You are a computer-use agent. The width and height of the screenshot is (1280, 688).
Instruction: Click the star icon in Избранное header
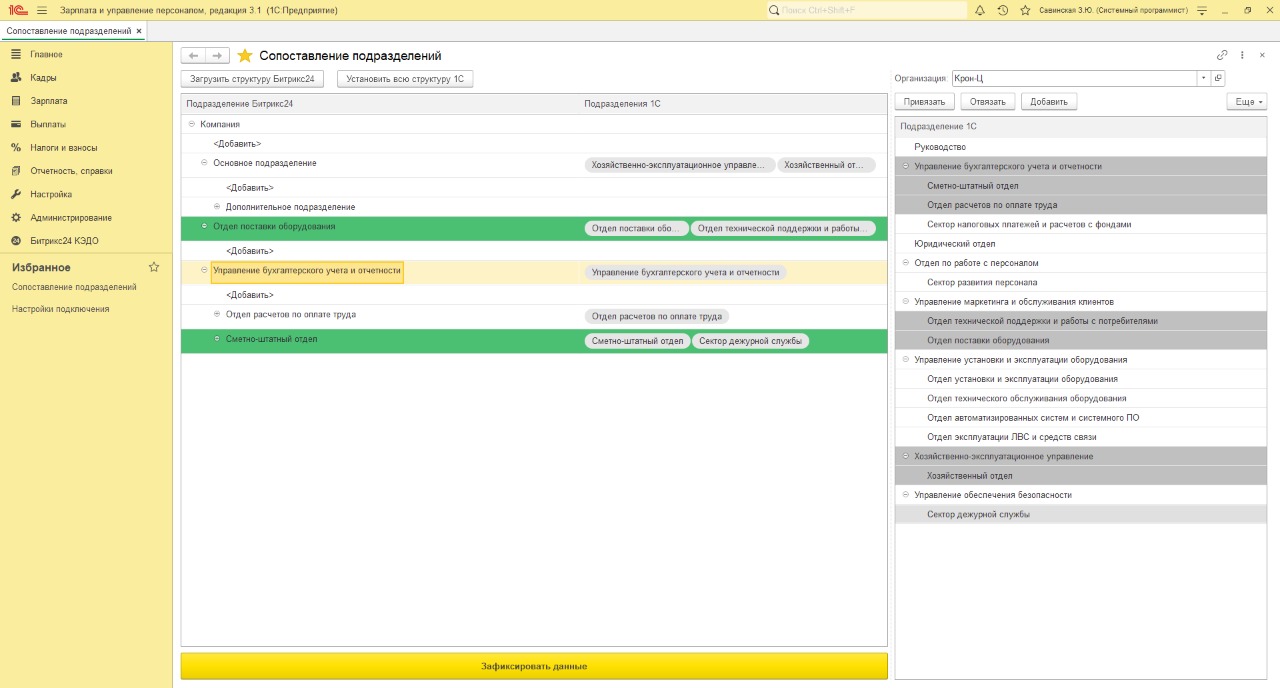(x=154, y=267)
